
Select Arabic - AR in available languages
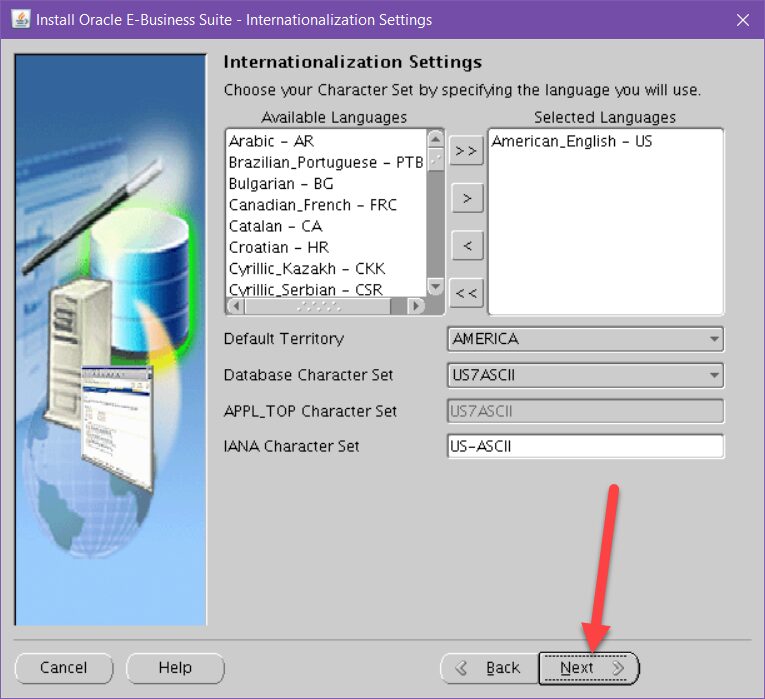[326, 141]
